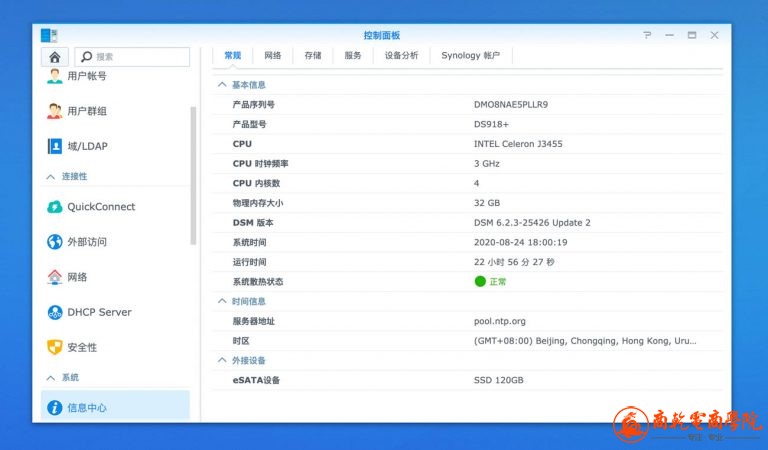Select uptime 22 小时 56 分 27 秒

coord(514,262)
